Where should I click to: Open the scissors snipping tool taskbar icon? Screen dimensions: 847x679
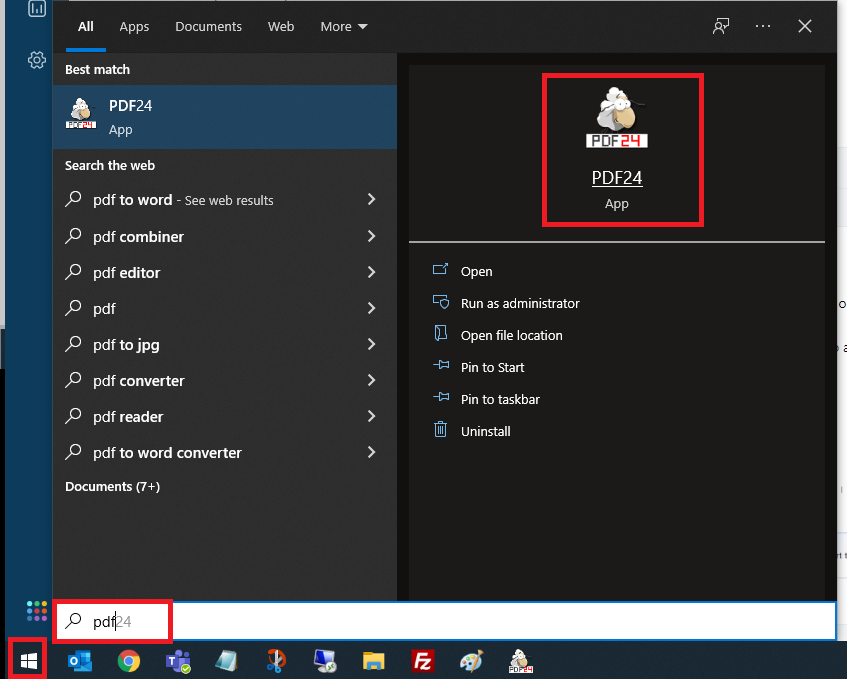point(276,661)
